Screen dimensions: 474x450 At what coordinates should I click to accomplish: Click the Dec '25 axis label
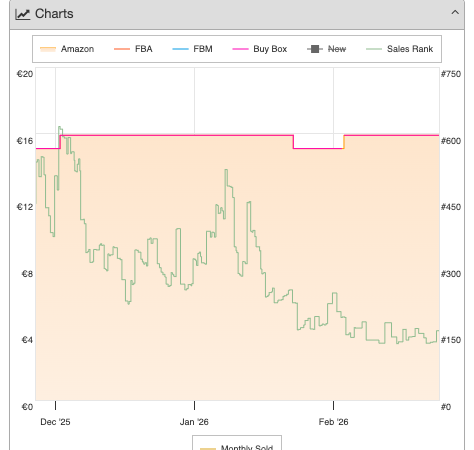pyautogui.click(x=55, y=422)
